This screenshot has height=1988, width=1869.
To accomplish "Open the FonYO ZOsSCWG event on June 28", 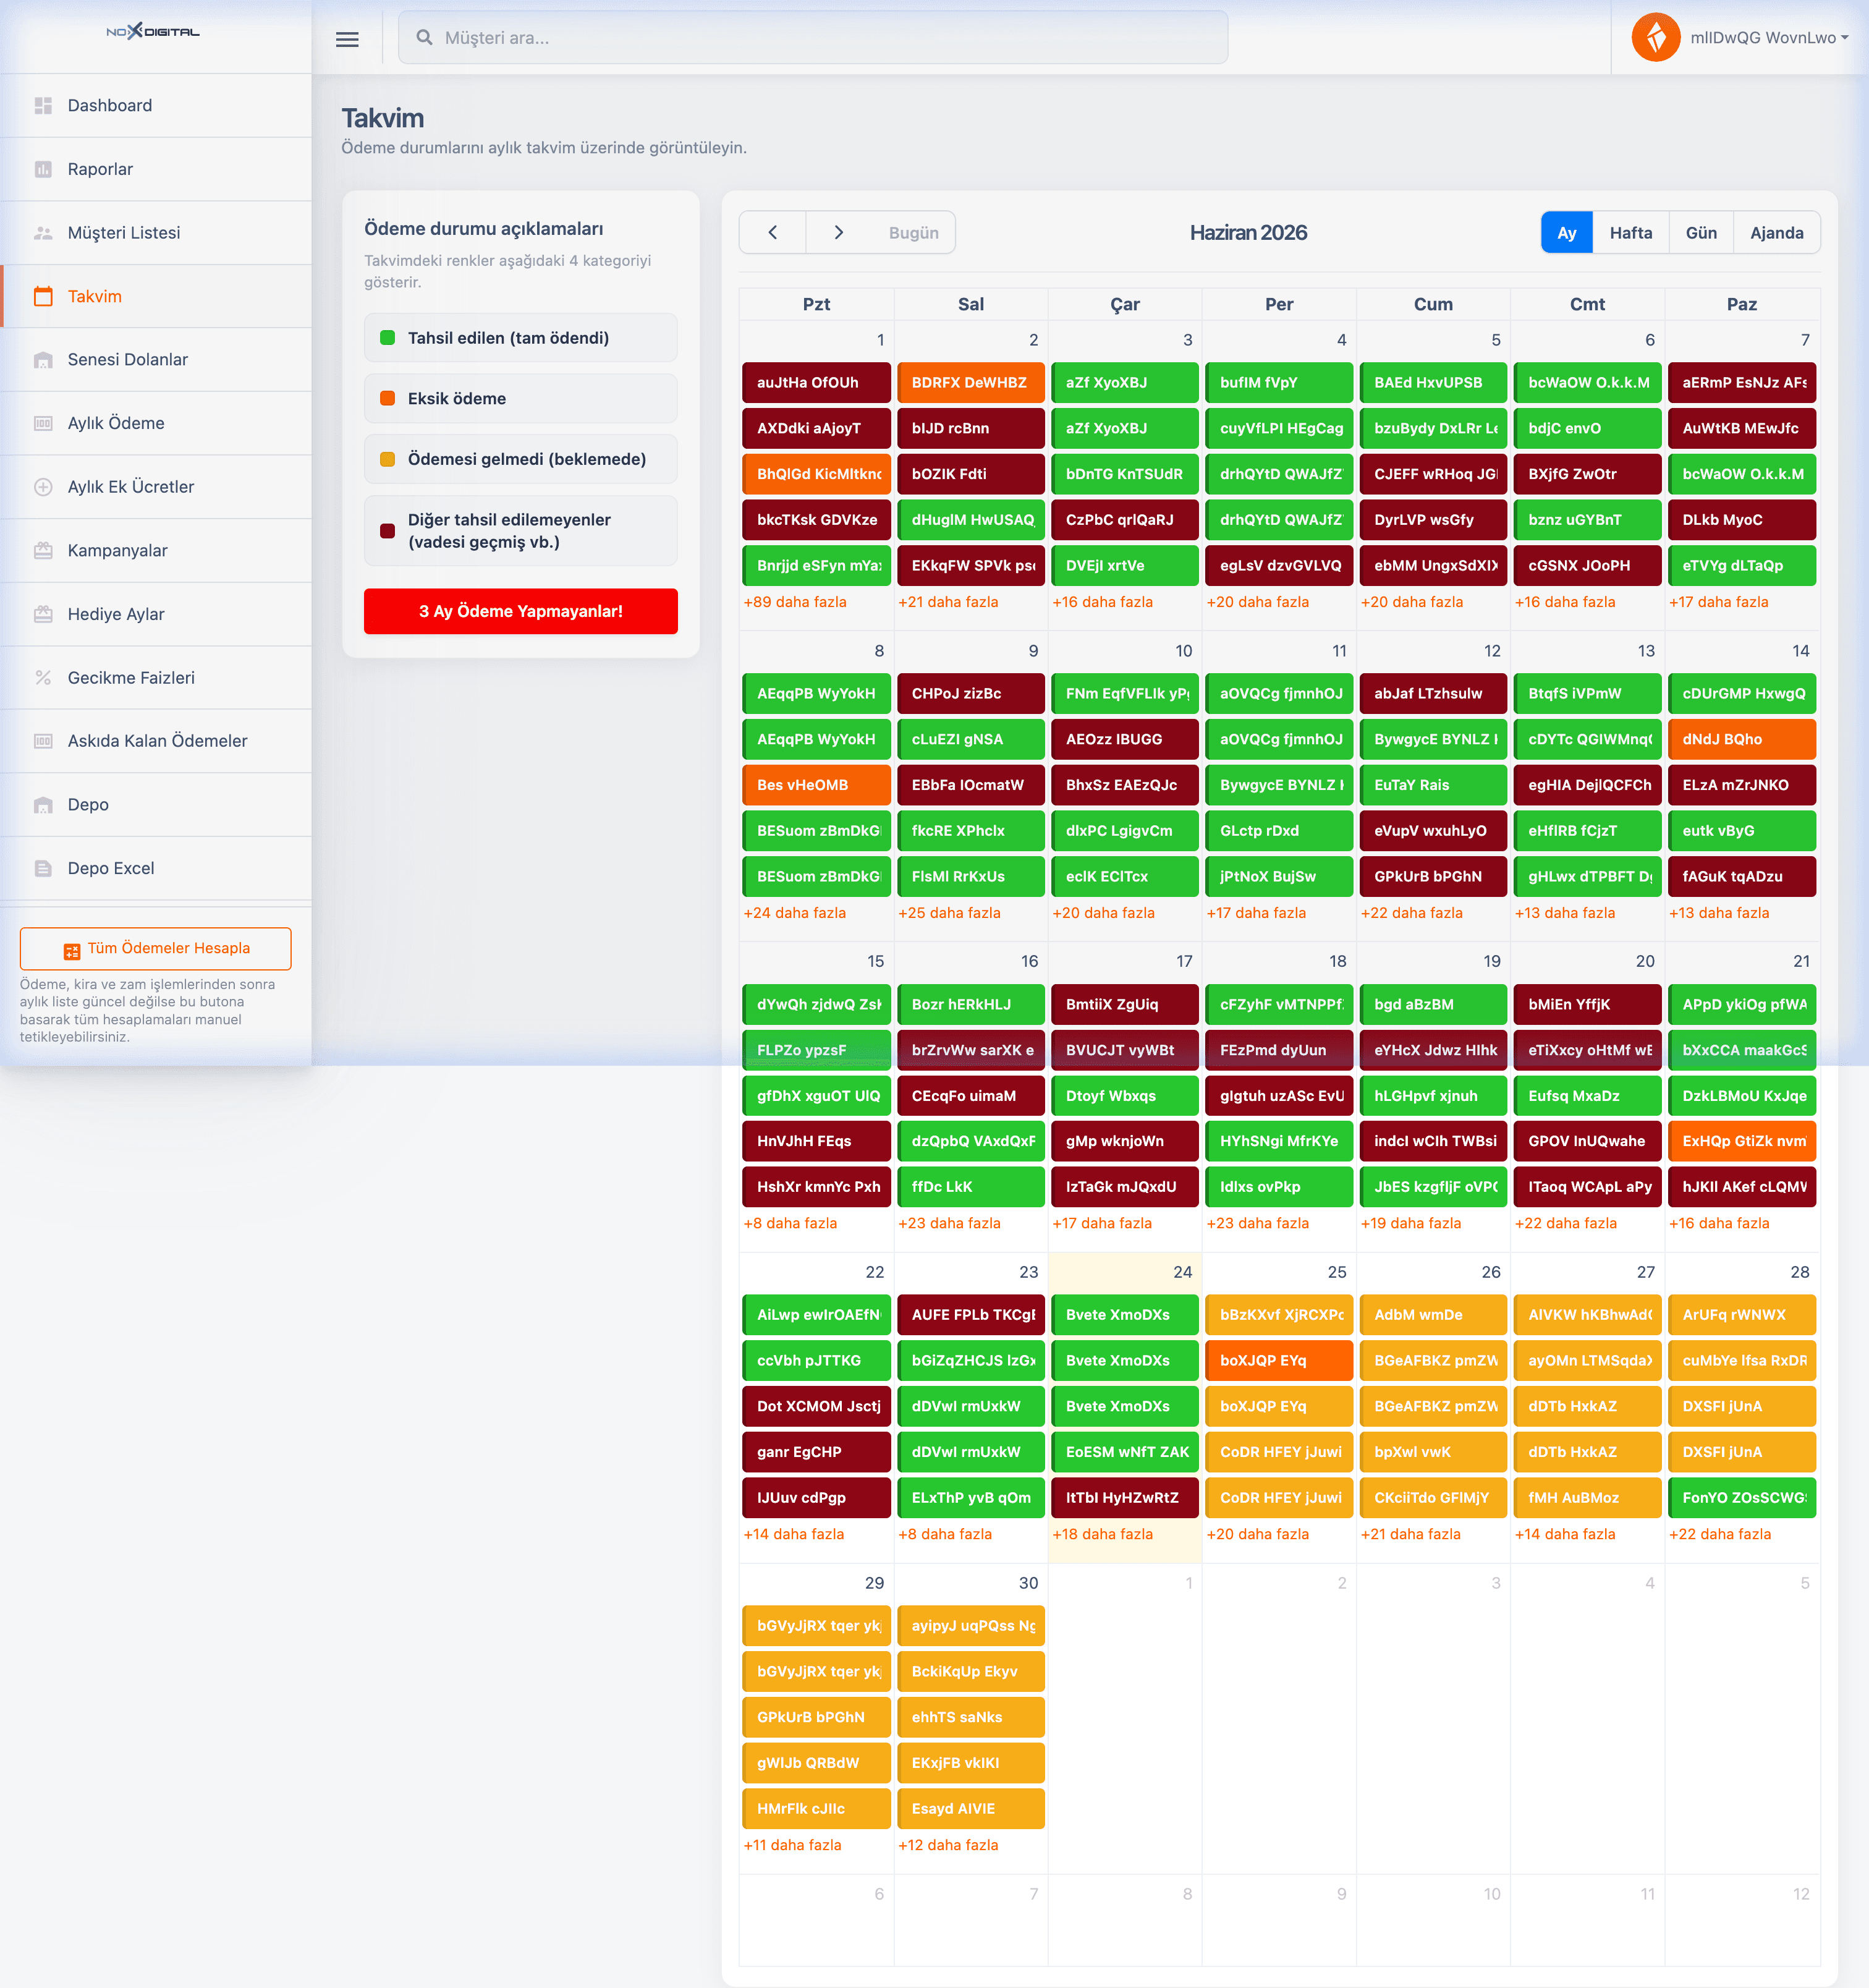I will coord(1742,1498).
